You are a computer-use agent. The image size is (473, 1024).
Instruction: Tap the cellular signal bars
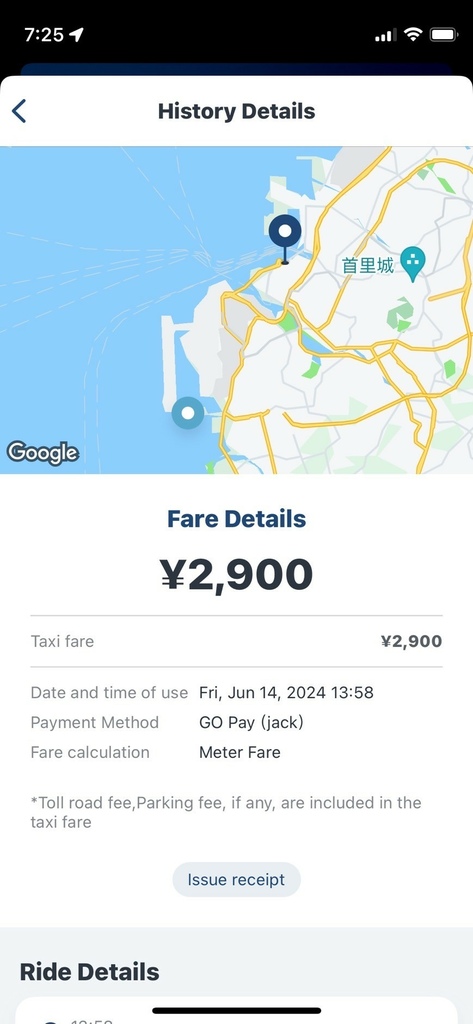[384, 35]
